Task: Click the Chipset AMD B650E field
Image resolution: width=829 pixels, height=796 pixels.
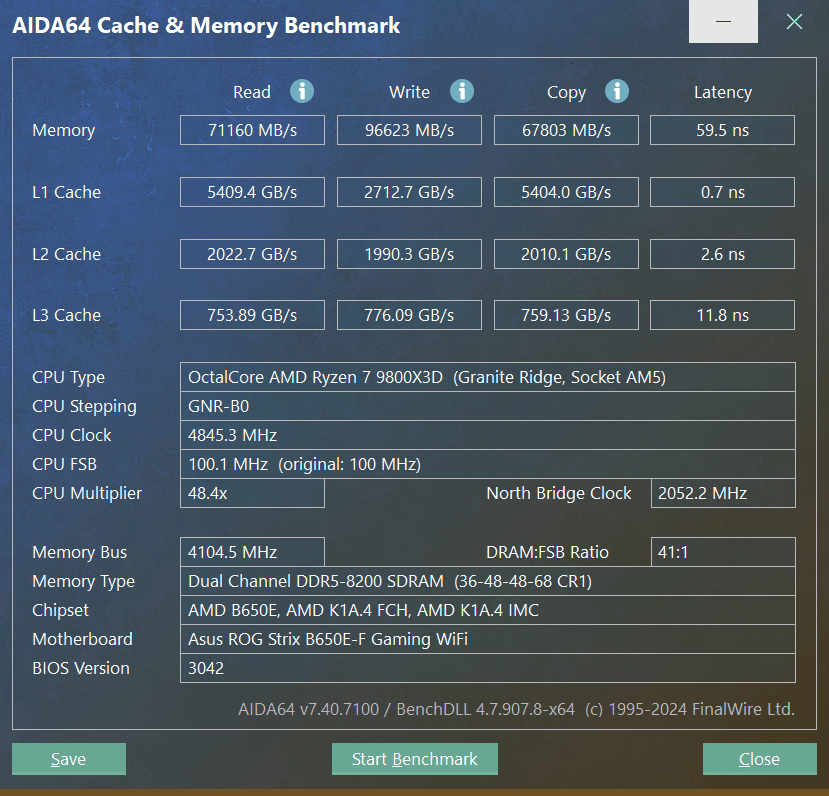Action: [487, 610]
